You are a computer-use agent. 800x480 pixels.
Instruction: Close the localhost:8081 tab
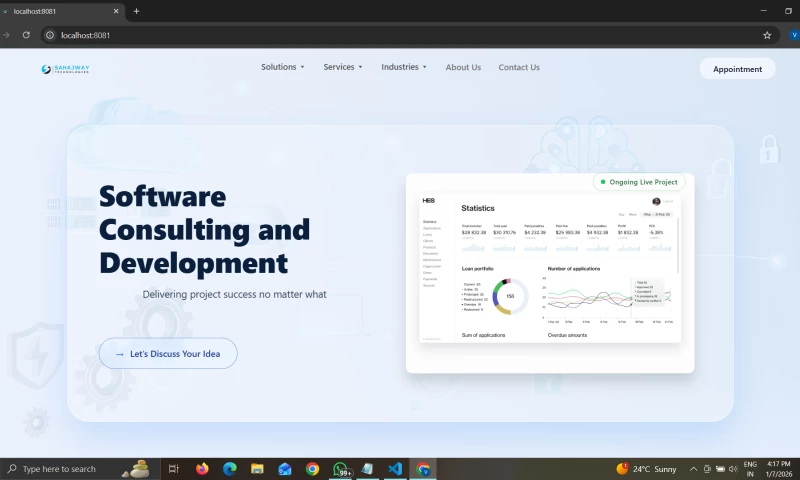point(116,11)
